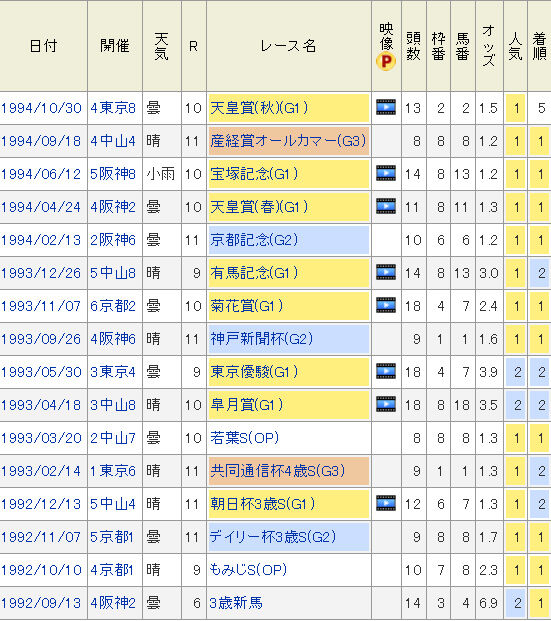Open the デイリー杯3歳S(G2) race link
This screenshot has width=551, height=621.
pos(273,537)
